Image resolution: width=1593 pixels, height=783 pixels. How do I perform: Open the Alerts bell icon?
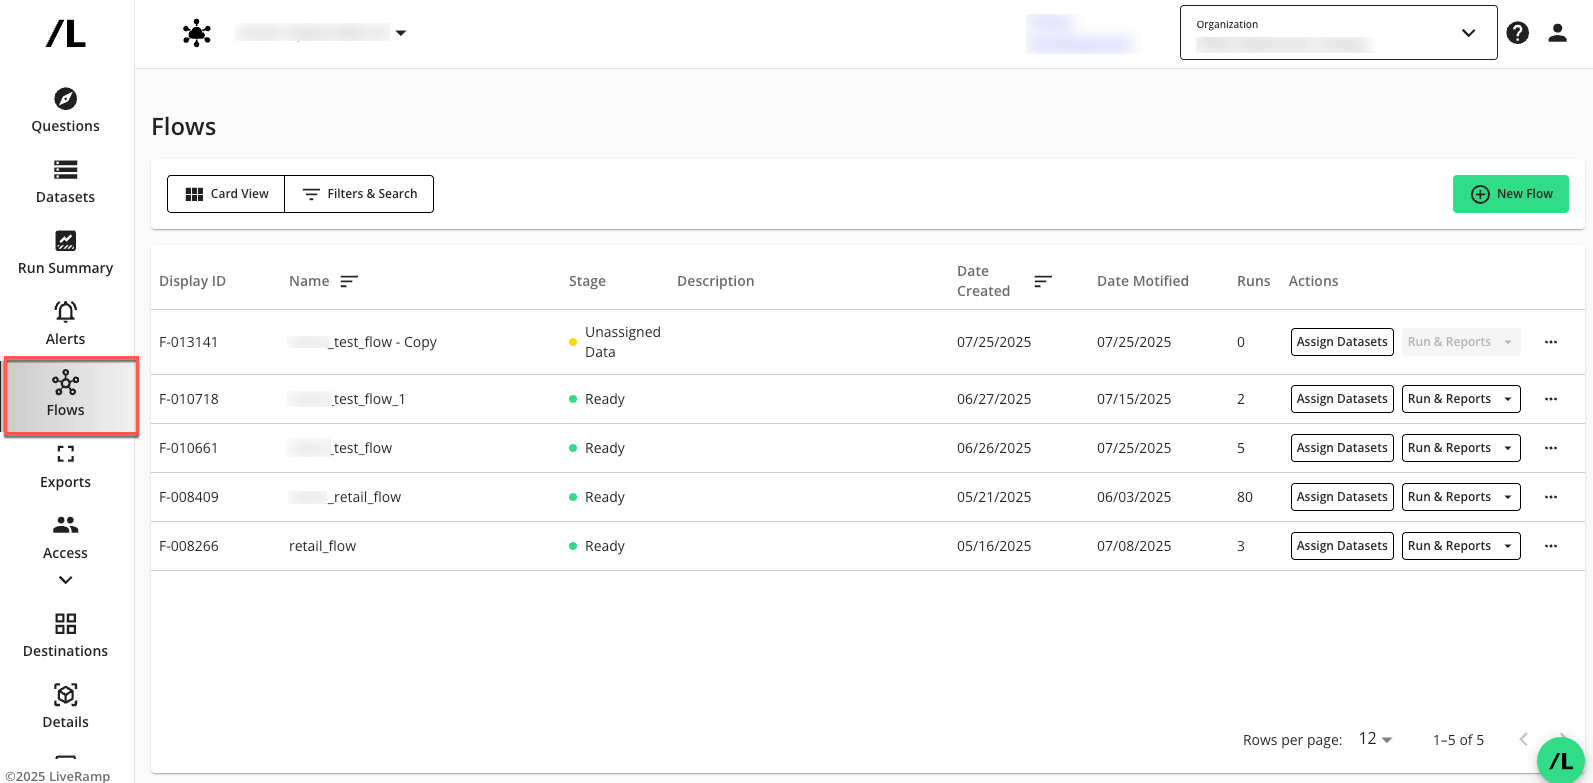65,312
